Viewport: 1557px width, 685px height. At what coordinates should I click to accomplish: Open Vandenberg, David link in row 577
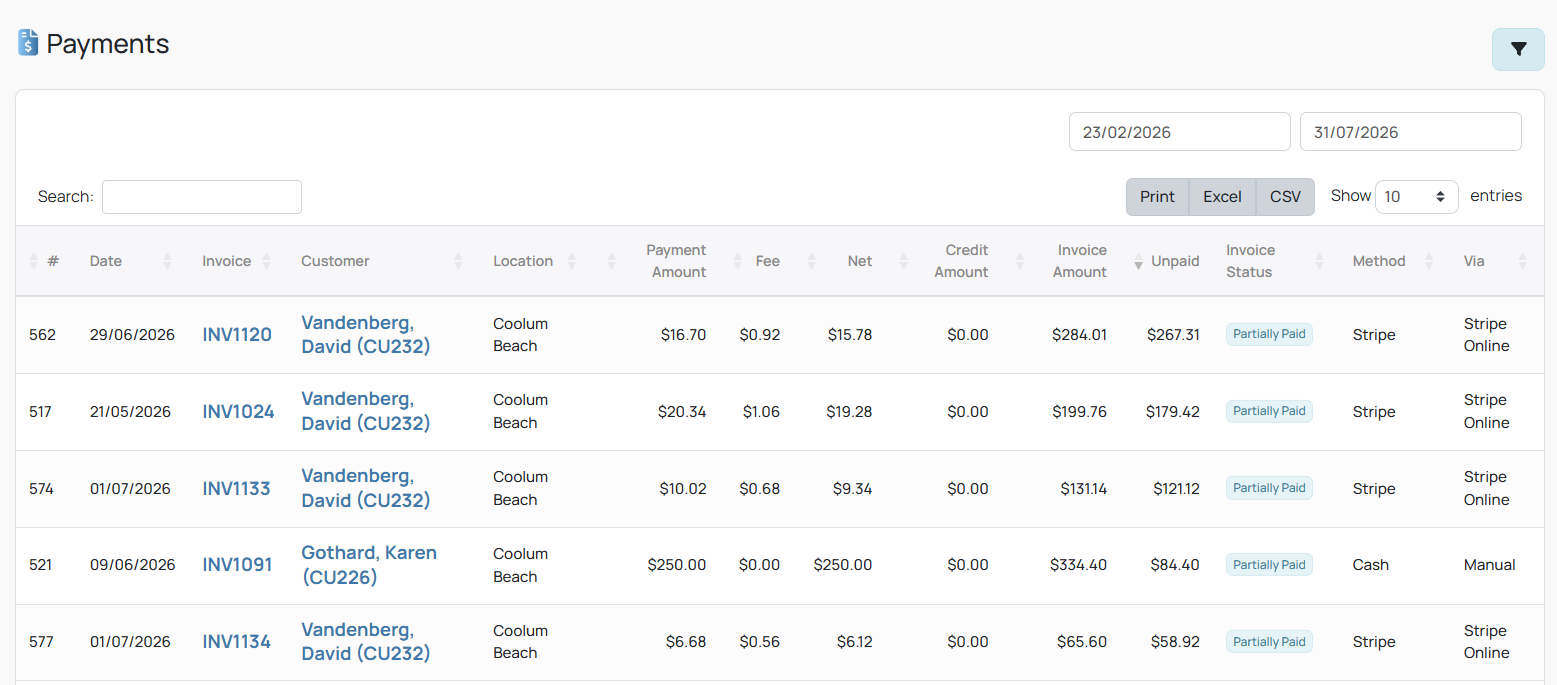coord(366,642)
